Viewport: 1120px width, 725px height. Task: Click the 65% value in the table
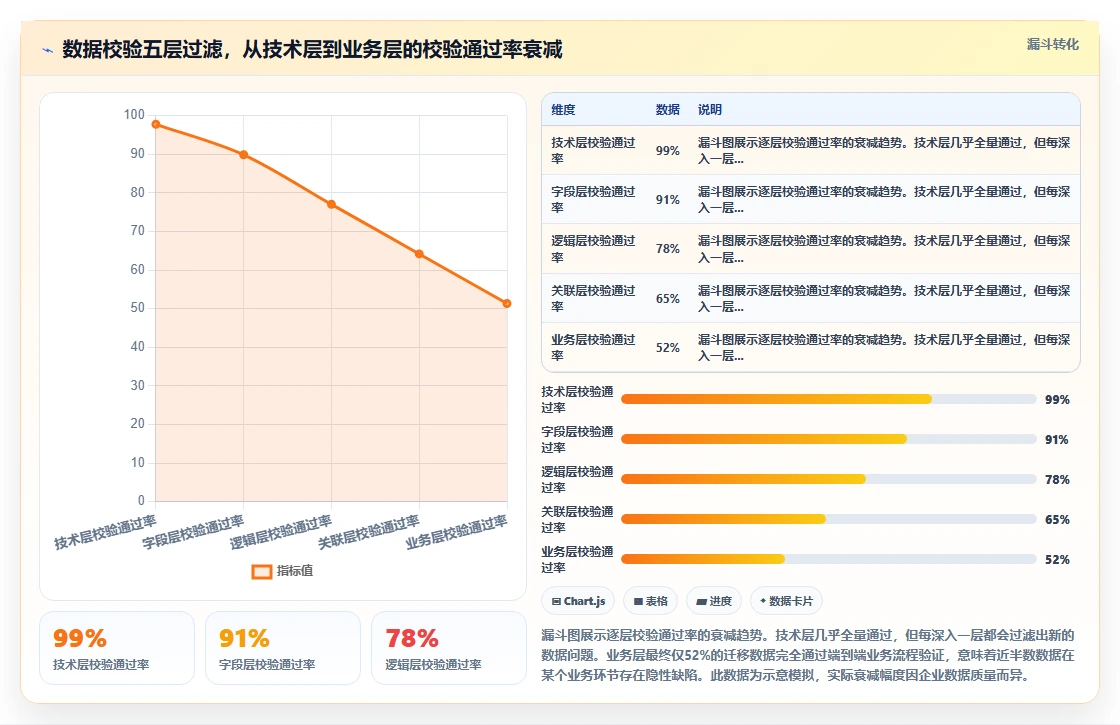coord(668,299)
